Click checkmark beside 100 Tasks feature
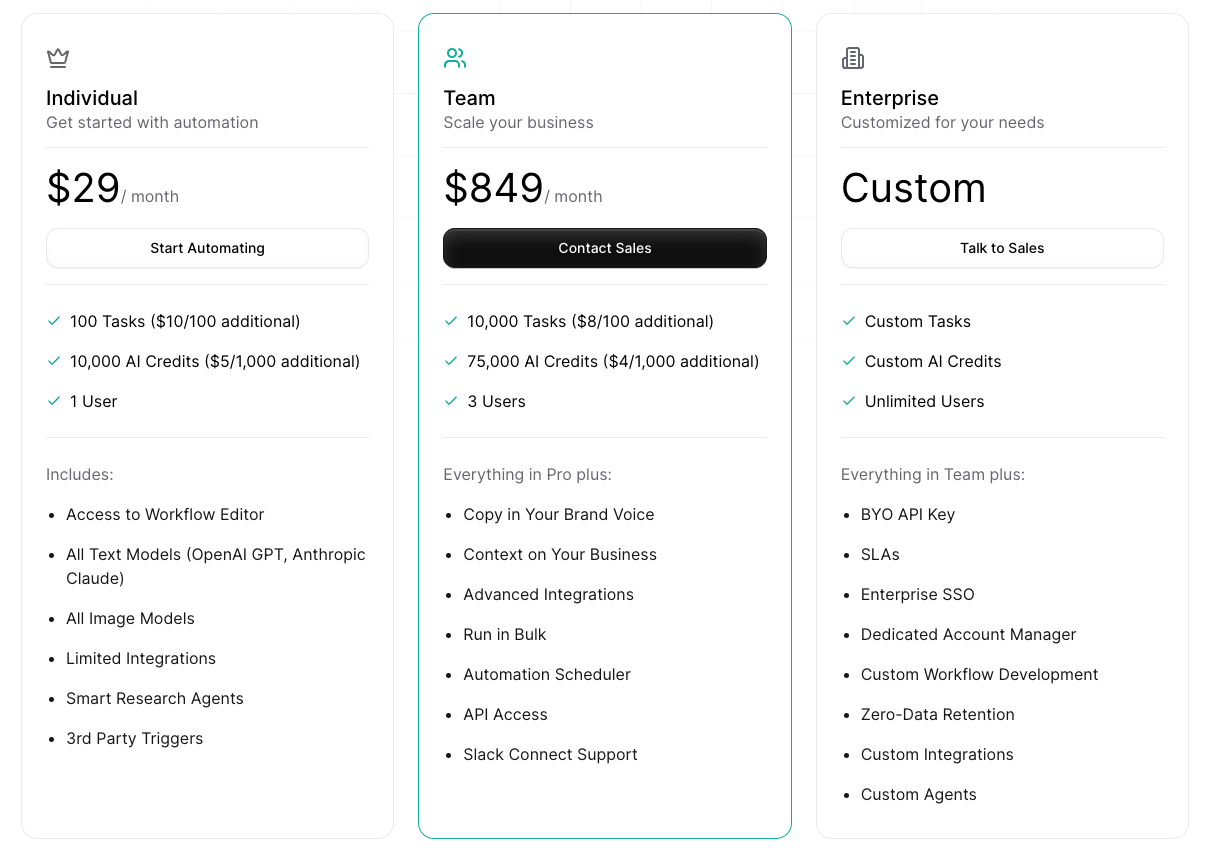 [x=54, y=321]
